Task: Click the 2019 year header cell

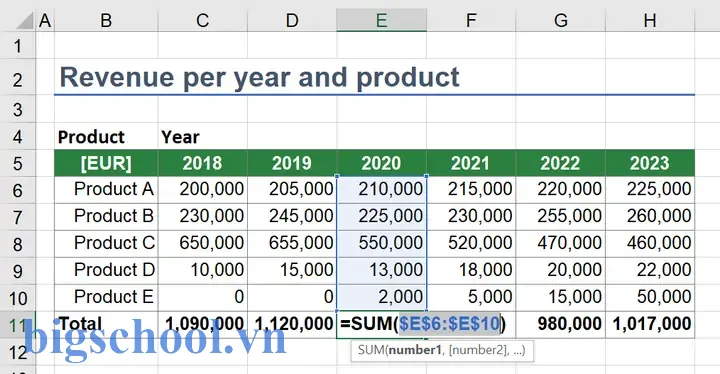Action: tap(292, 163)
